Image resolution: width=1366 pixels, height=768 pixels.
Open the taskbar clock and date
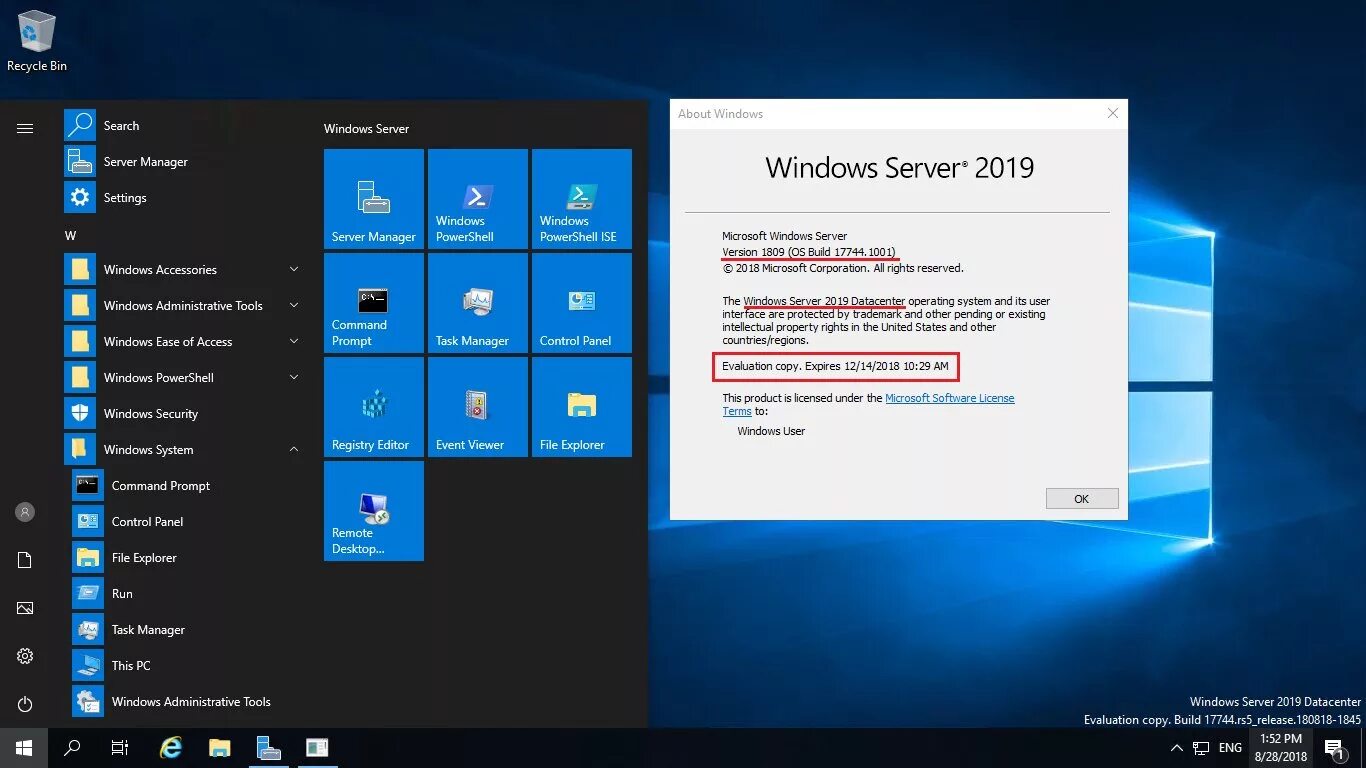click(x=1280, y=748)
